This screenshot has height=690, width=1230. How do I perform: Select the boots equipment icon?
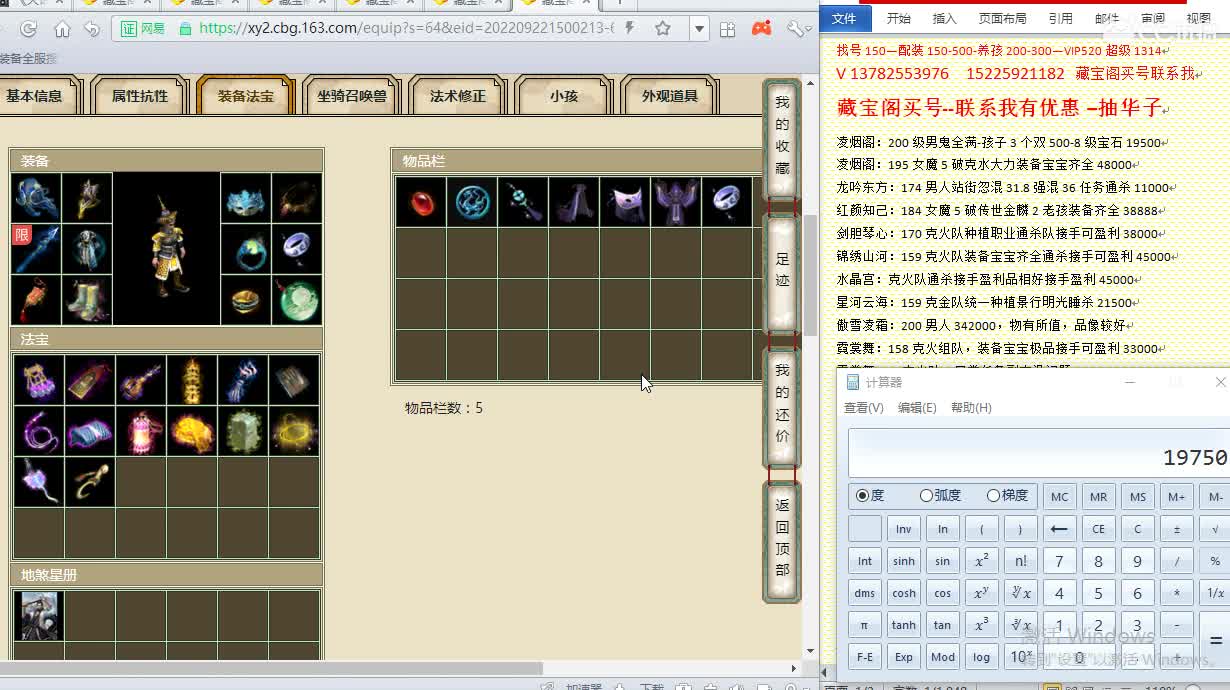(x=87, y=300)
